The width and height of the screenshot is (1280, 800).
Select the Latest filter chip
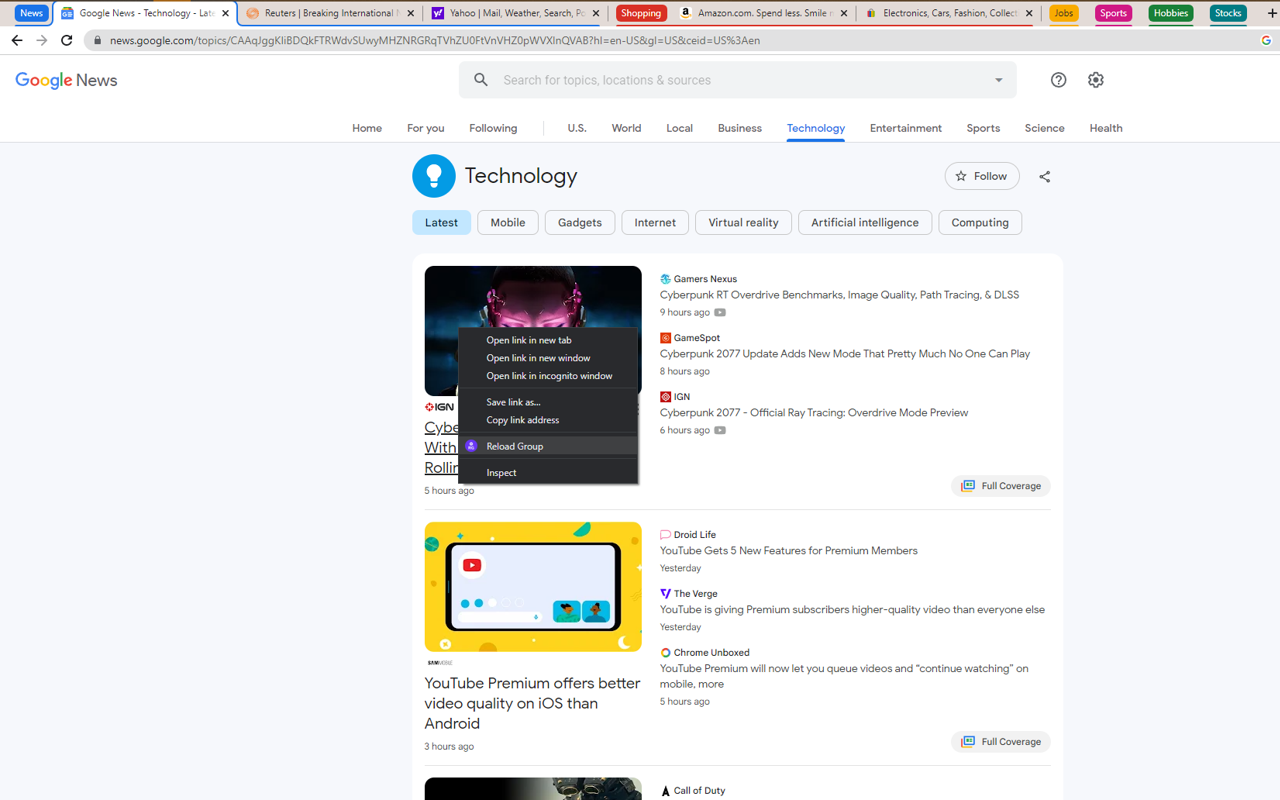point(441,222)
